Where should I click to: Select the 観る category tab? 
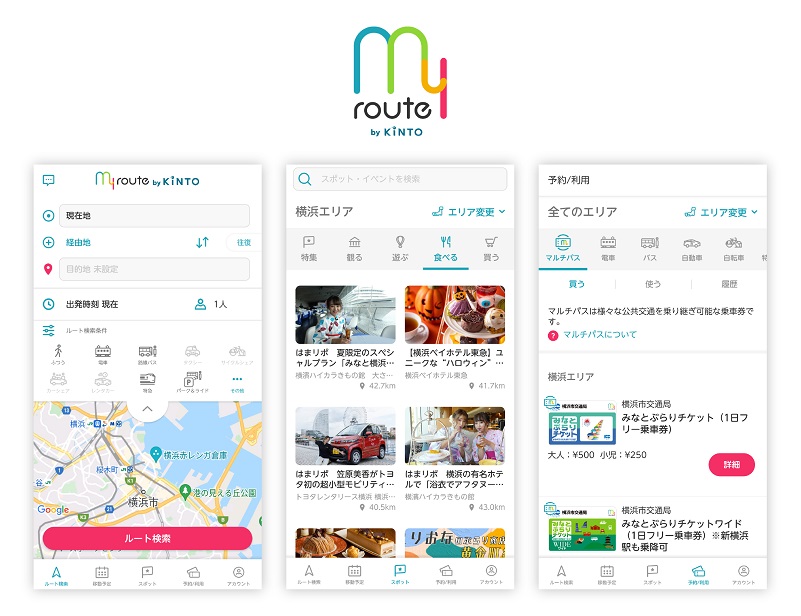click(355, 249)
